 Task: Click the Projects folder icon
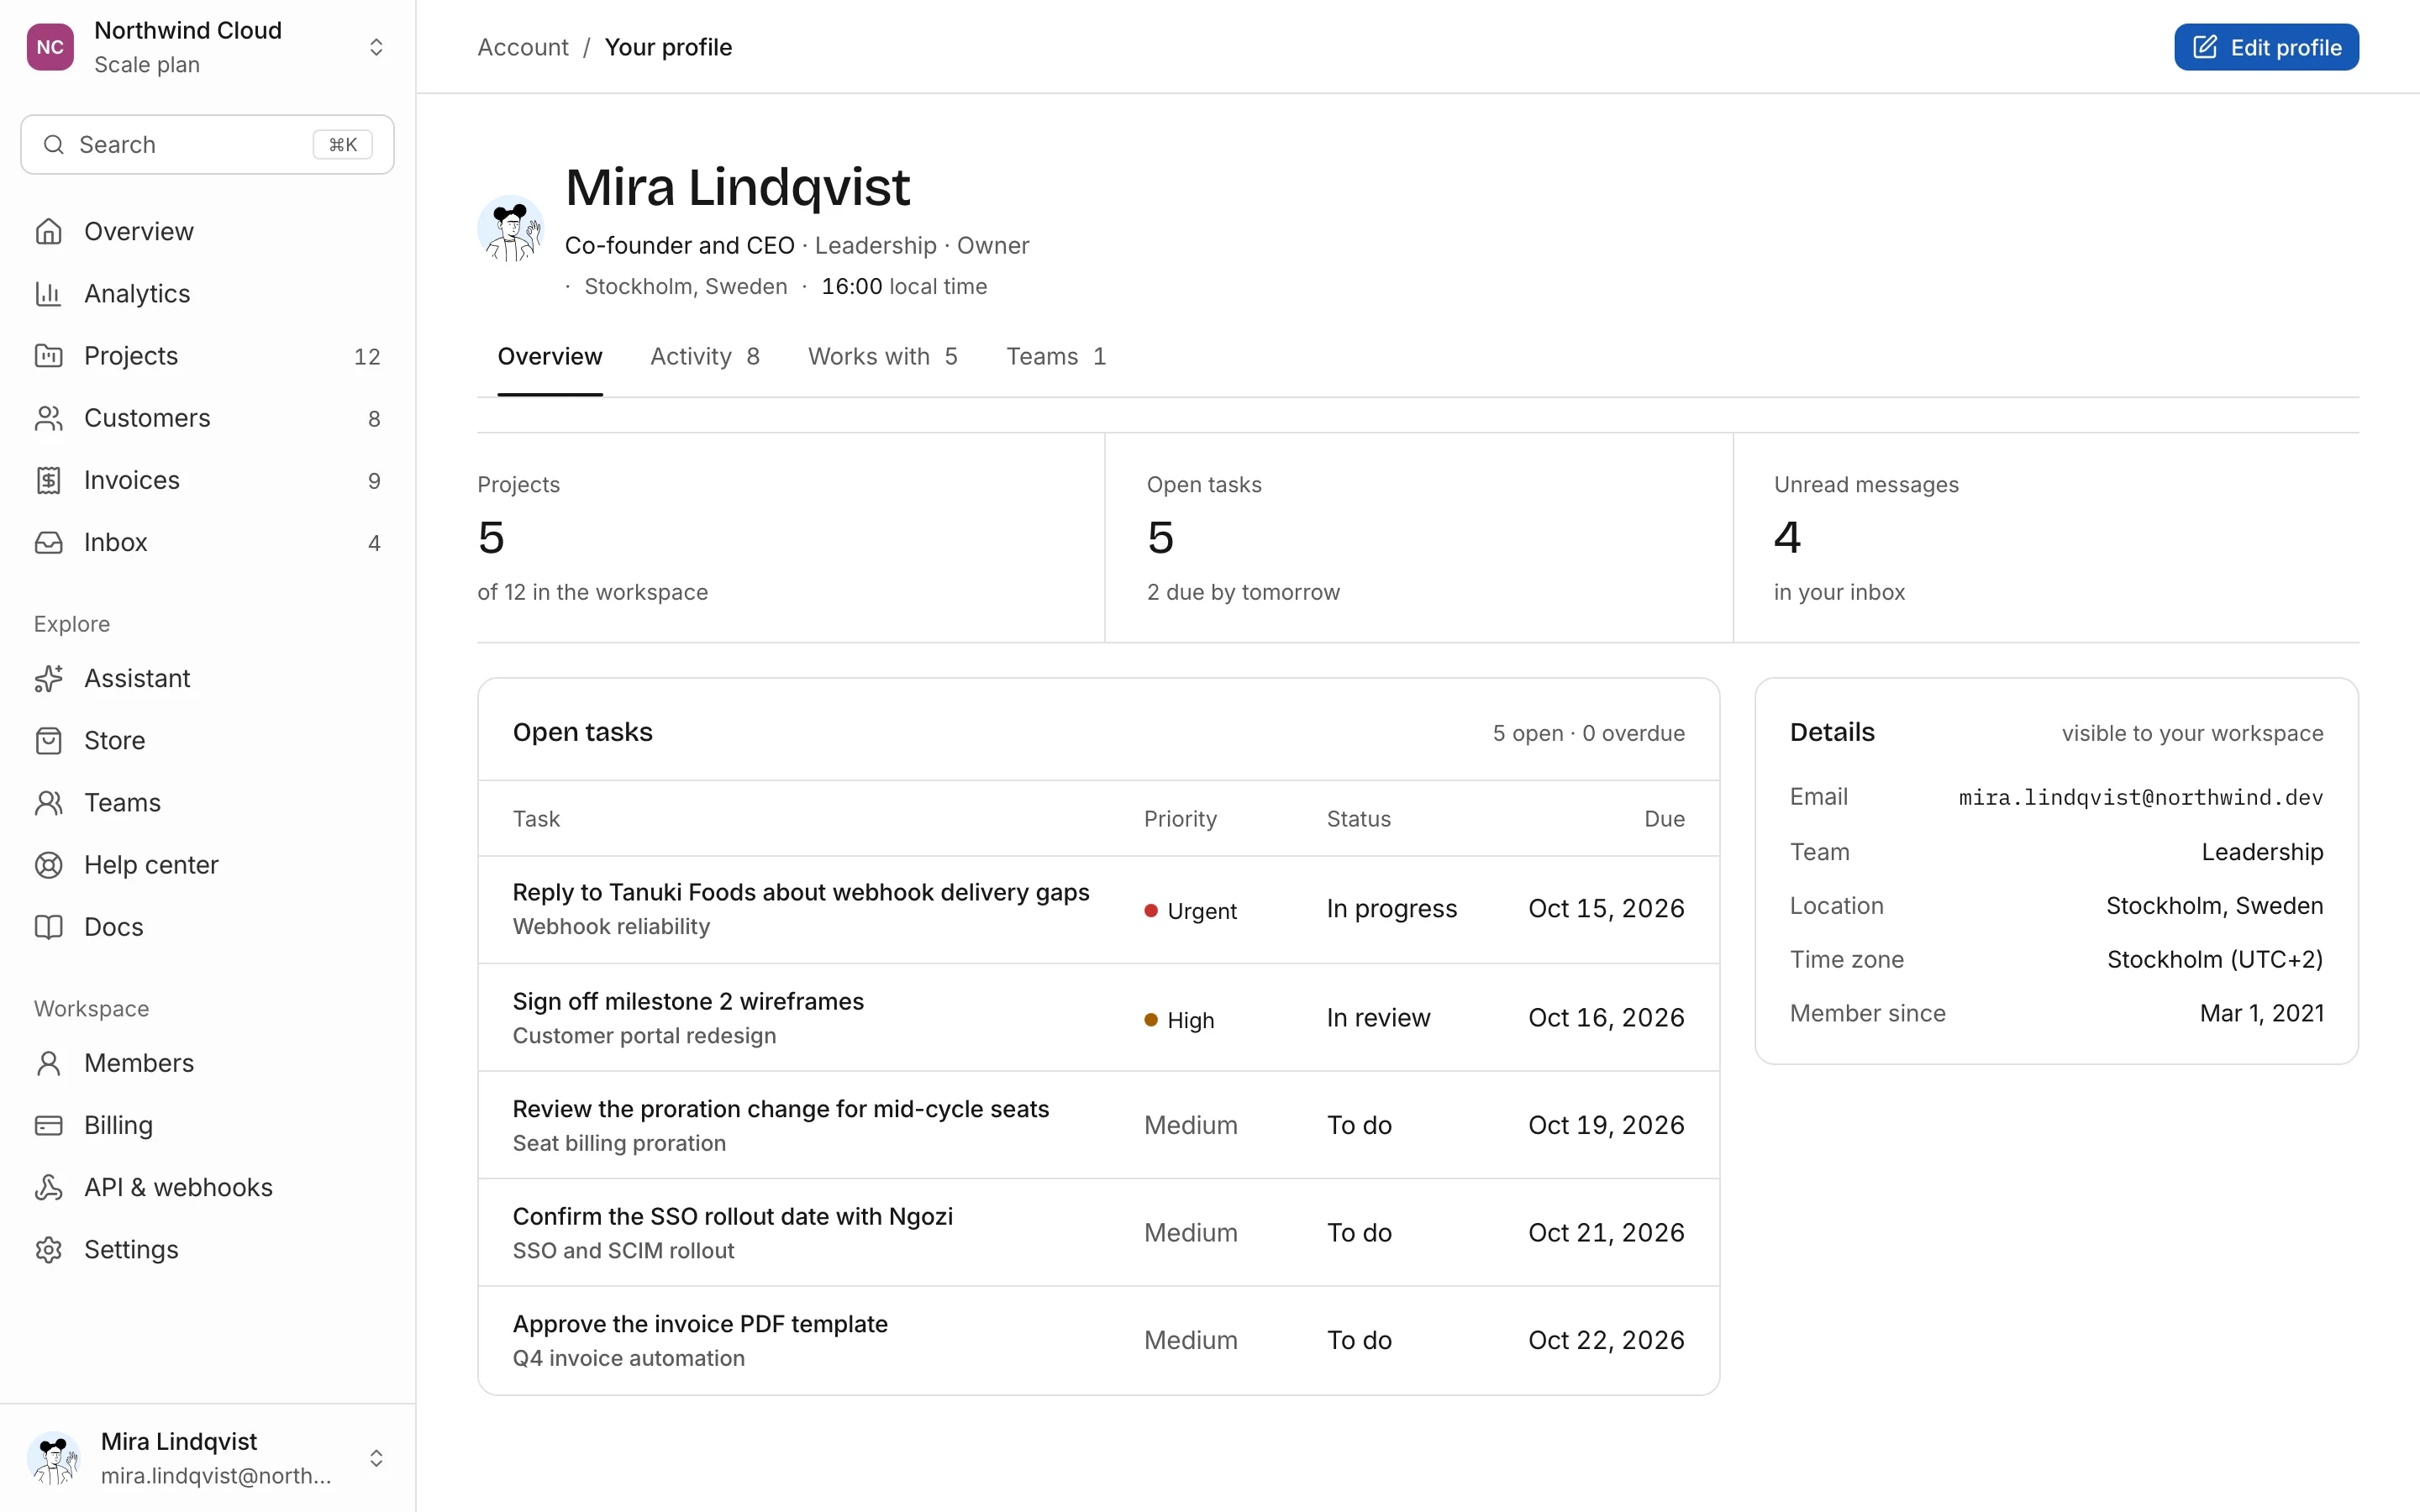tap(48, 355)
